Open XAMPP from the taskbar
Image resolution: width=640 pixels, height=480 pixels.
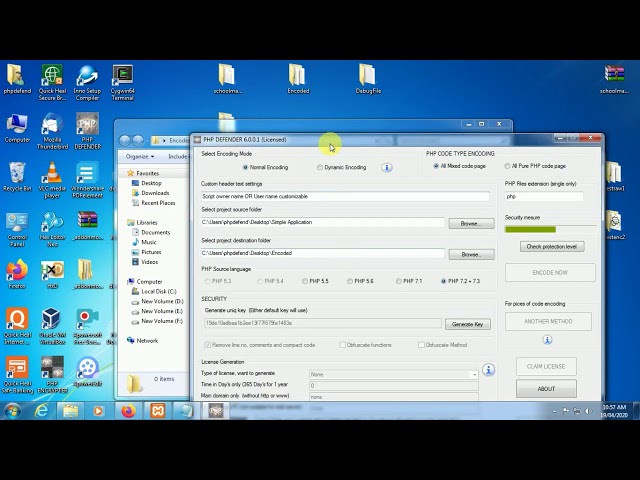(x=157, y=411)
